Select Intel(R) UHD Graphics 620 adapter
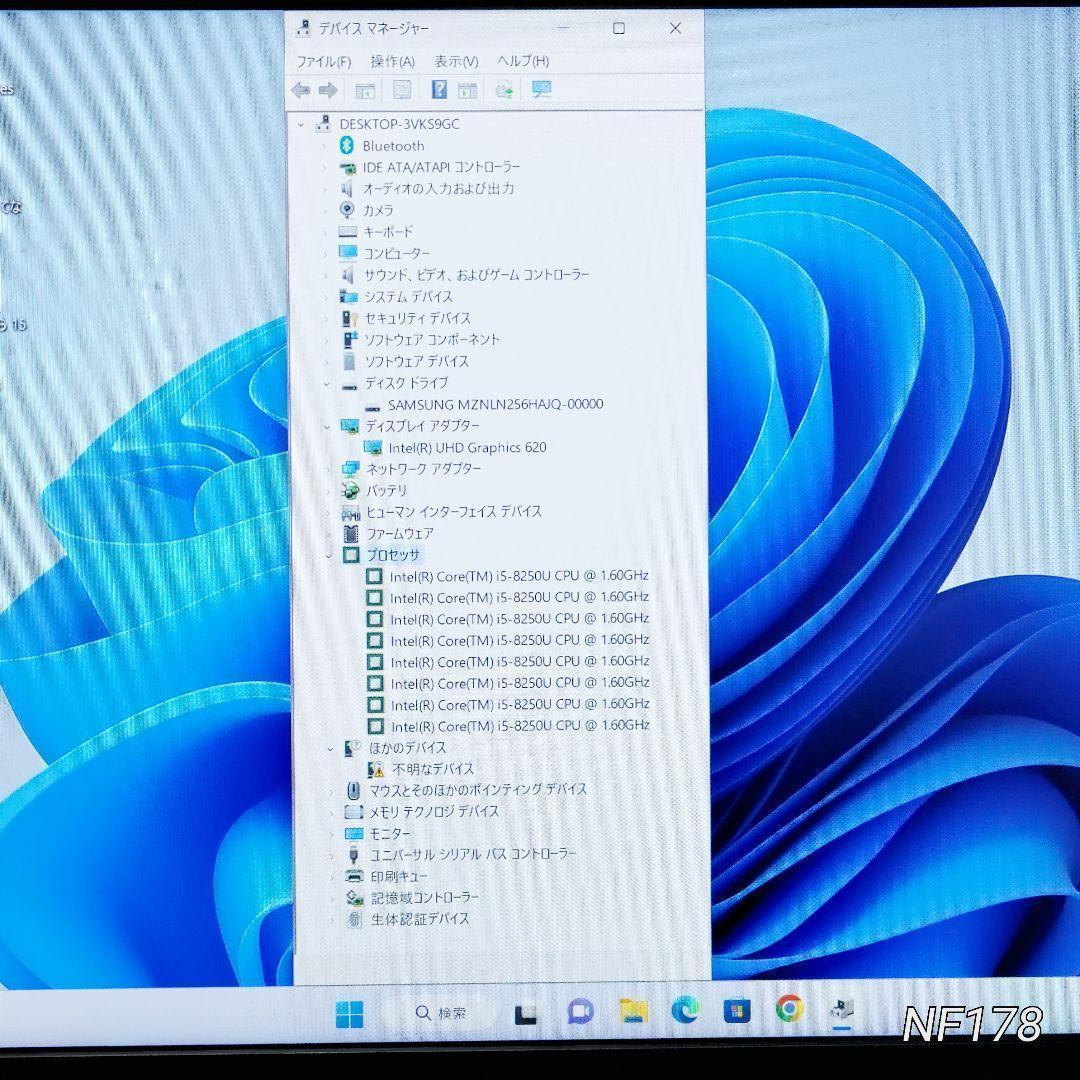The image size is (1080, 1080). pos(467,448)
